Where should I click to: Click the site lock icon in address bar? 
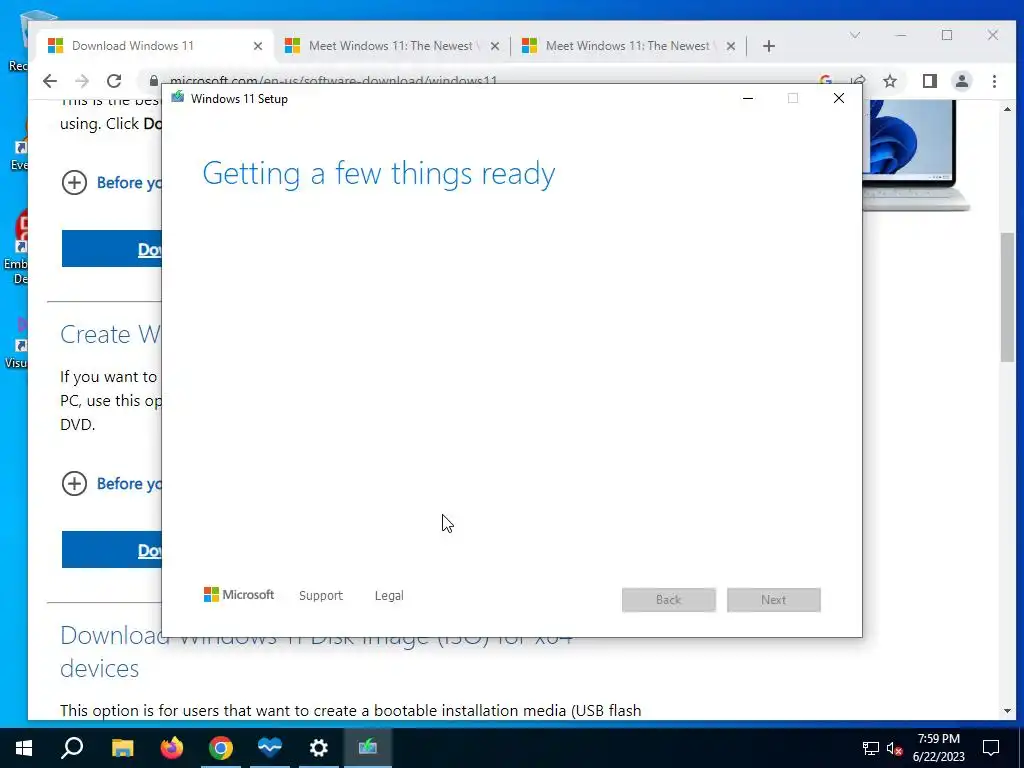153,81
